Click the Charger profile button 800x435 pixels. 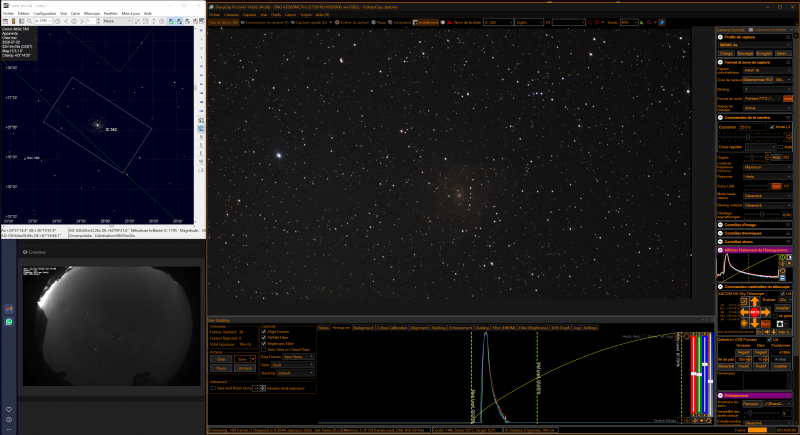[x=726, y=53]
